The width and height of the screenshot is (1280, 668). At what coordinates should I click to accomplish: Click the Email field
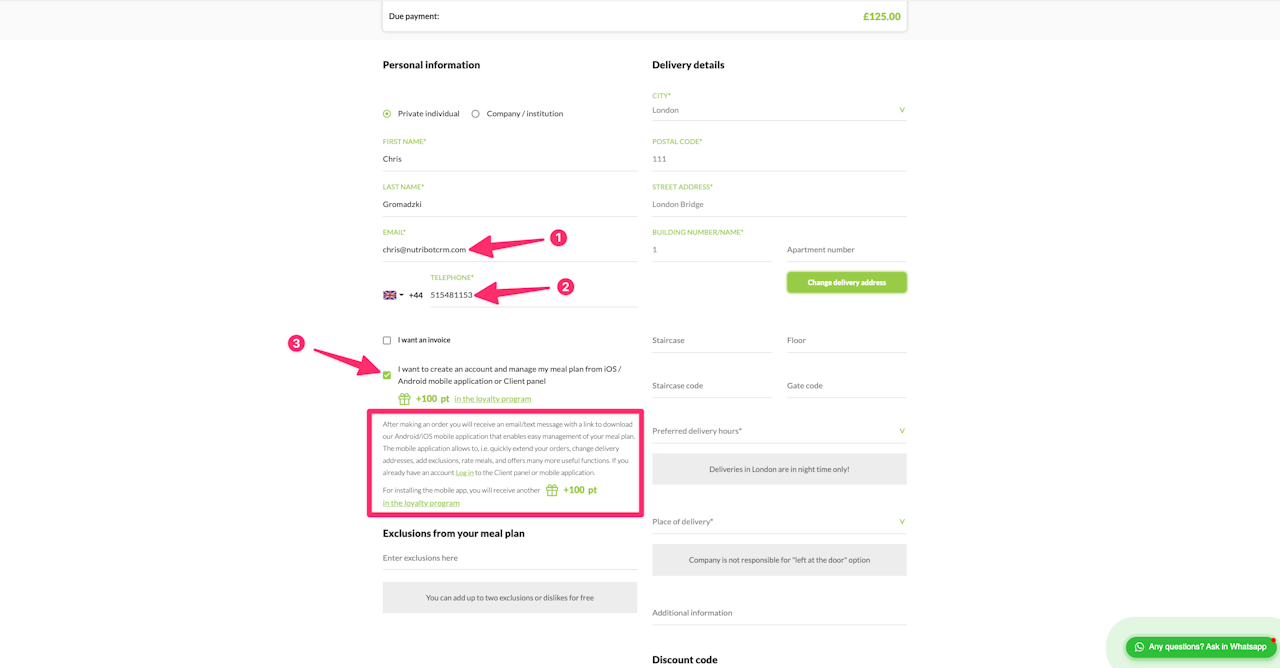tap(509, 250)
